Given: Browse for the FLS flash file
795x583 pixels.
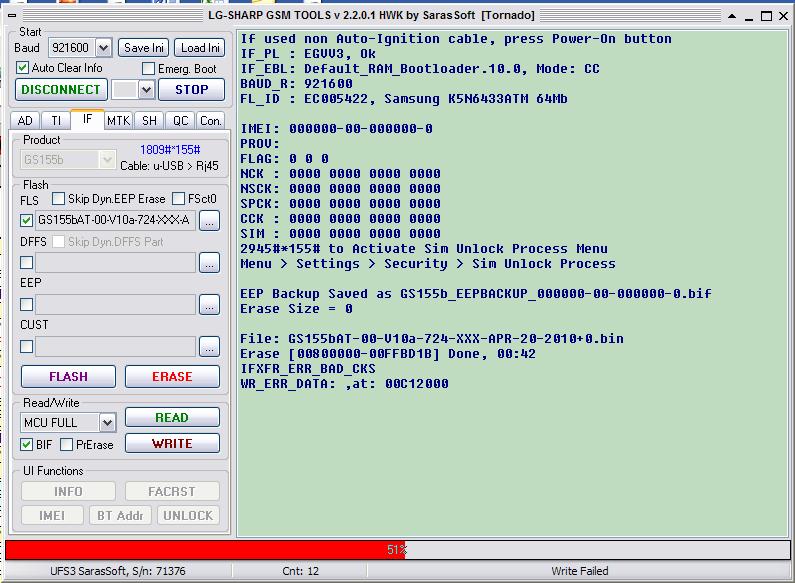Looking at the screenshot, I should click(209, 221).
